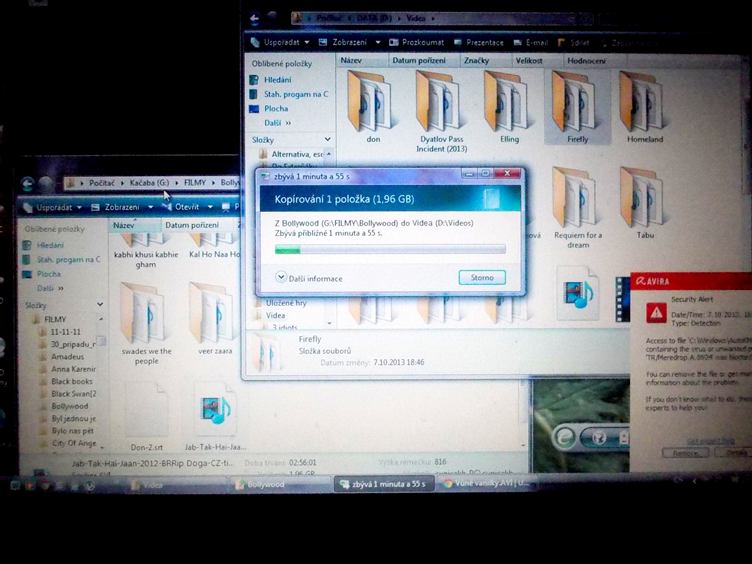
Task: Go back in the Bollywood window
Action: [28, 183]
